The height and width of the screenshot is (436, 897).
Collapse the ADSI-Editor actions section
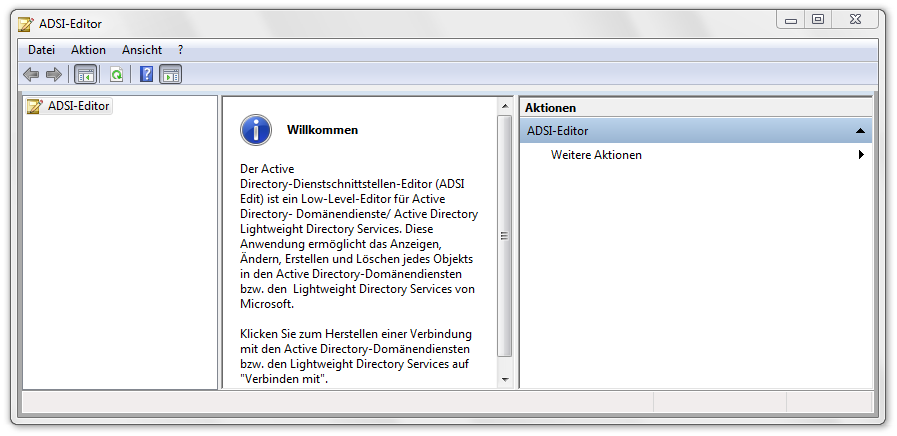[860, 131]
